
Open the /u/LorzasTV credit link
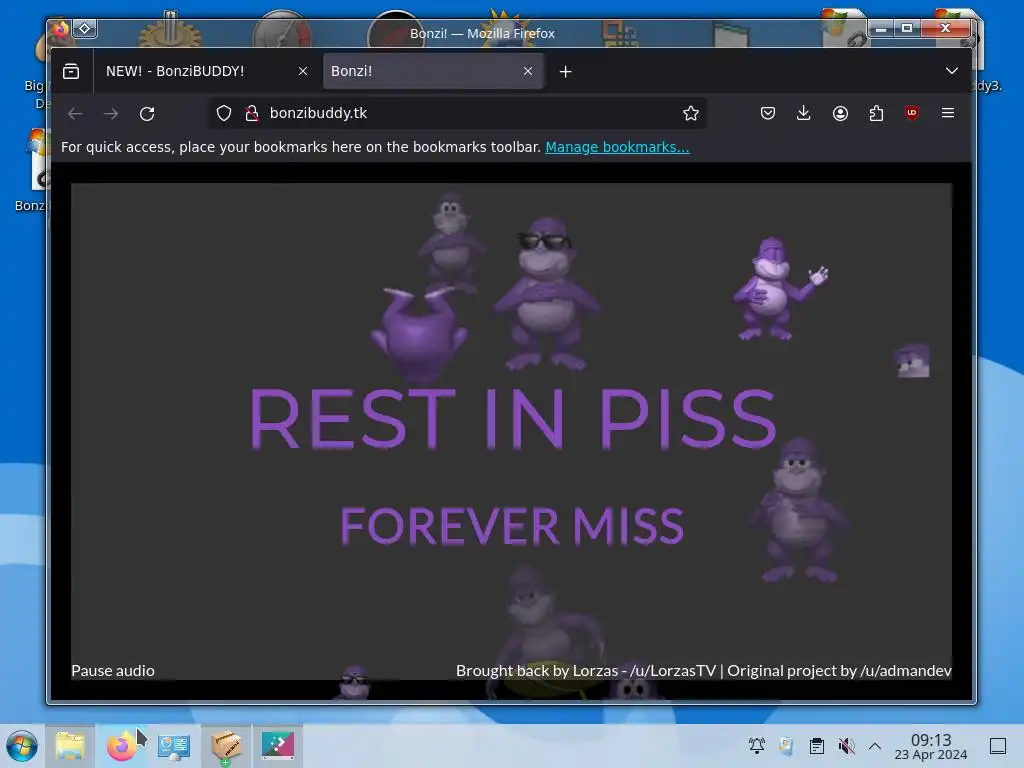(x=673, y=671)
